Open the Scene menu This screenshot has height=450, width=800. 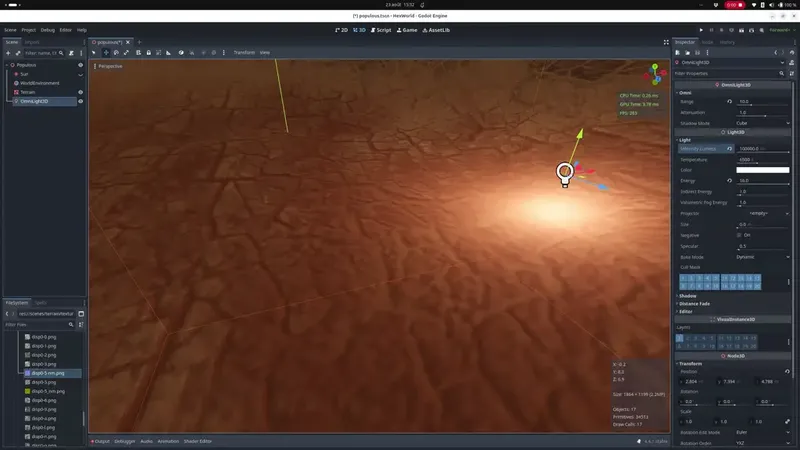pos(10,30)
